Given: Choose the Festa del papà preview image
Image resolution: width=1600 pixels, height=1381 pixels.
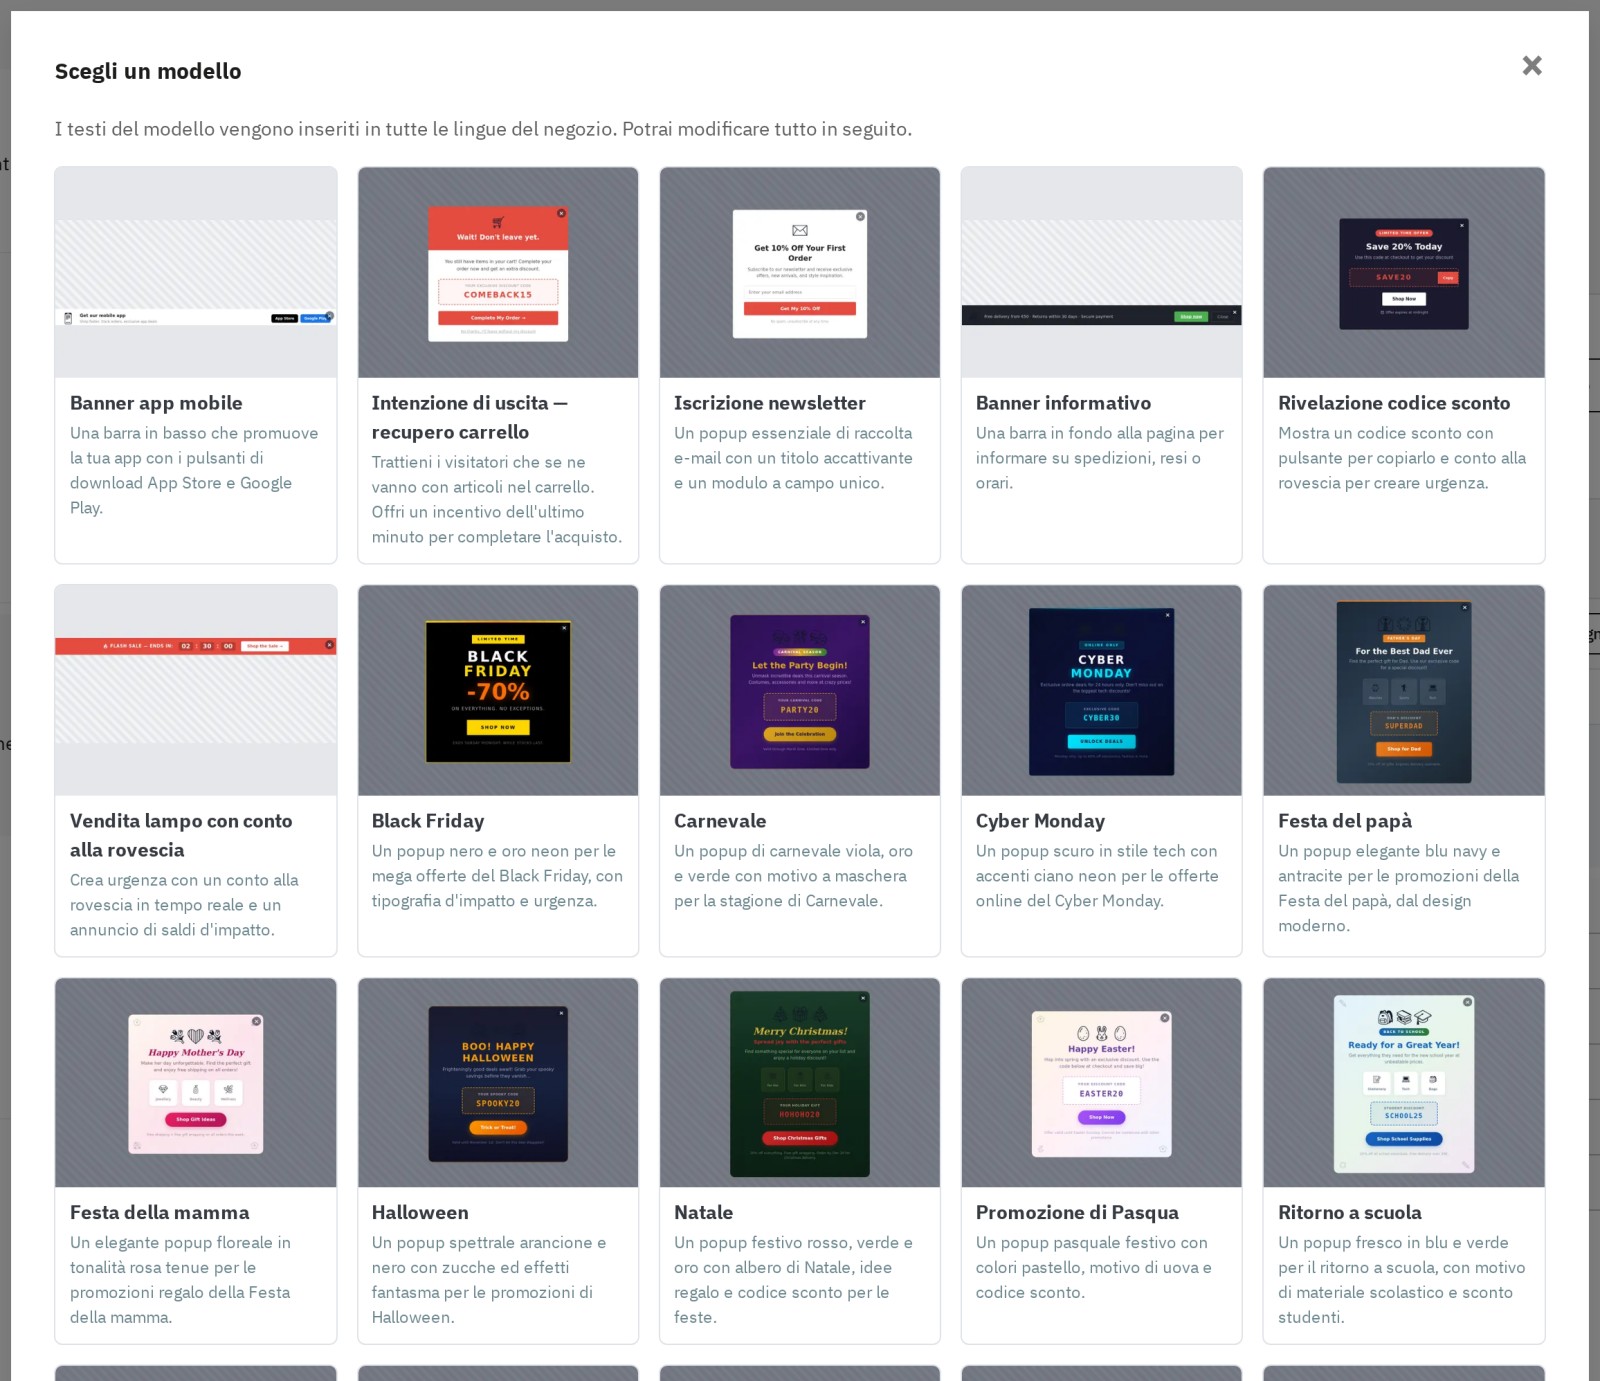Looking at the screenshot, I should [x=1404, y=690].
